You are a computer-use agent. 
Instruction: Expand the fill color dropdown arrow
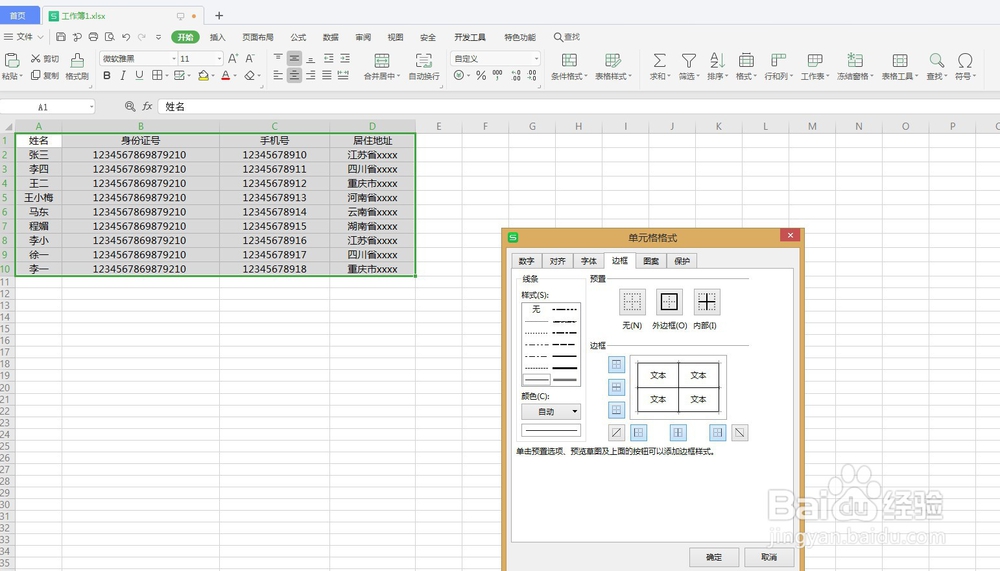(x=214, y=76)
